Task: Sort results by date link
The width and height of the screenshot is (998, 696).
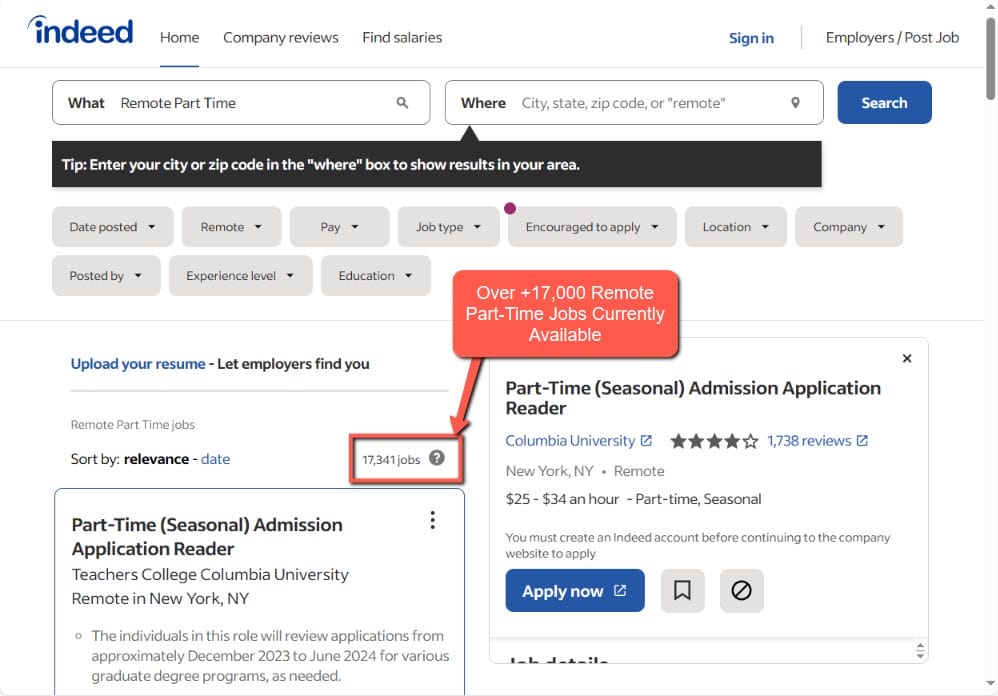Action: click(215, 459)
